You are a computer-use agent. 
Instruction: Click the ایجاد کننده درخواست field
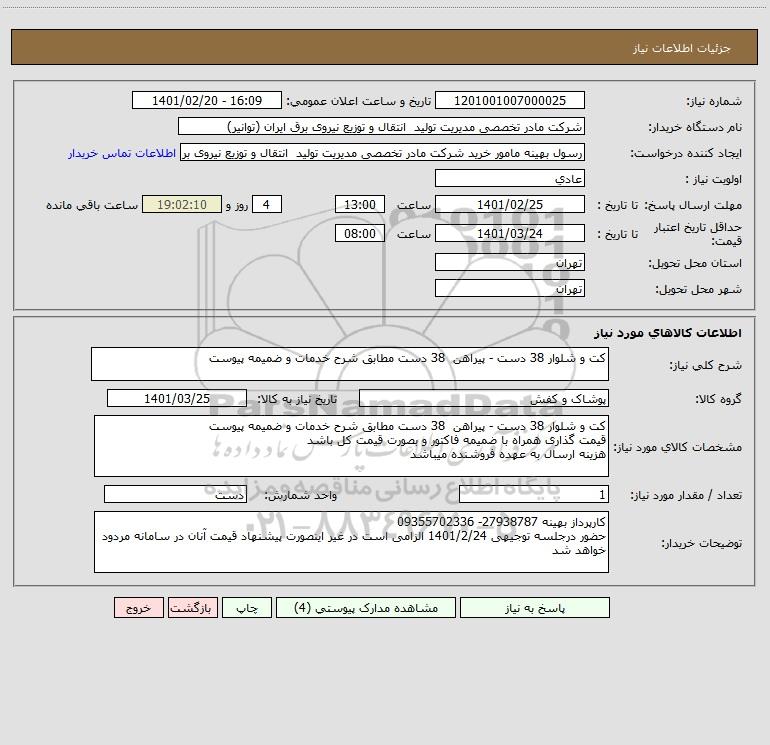point(382,152)
